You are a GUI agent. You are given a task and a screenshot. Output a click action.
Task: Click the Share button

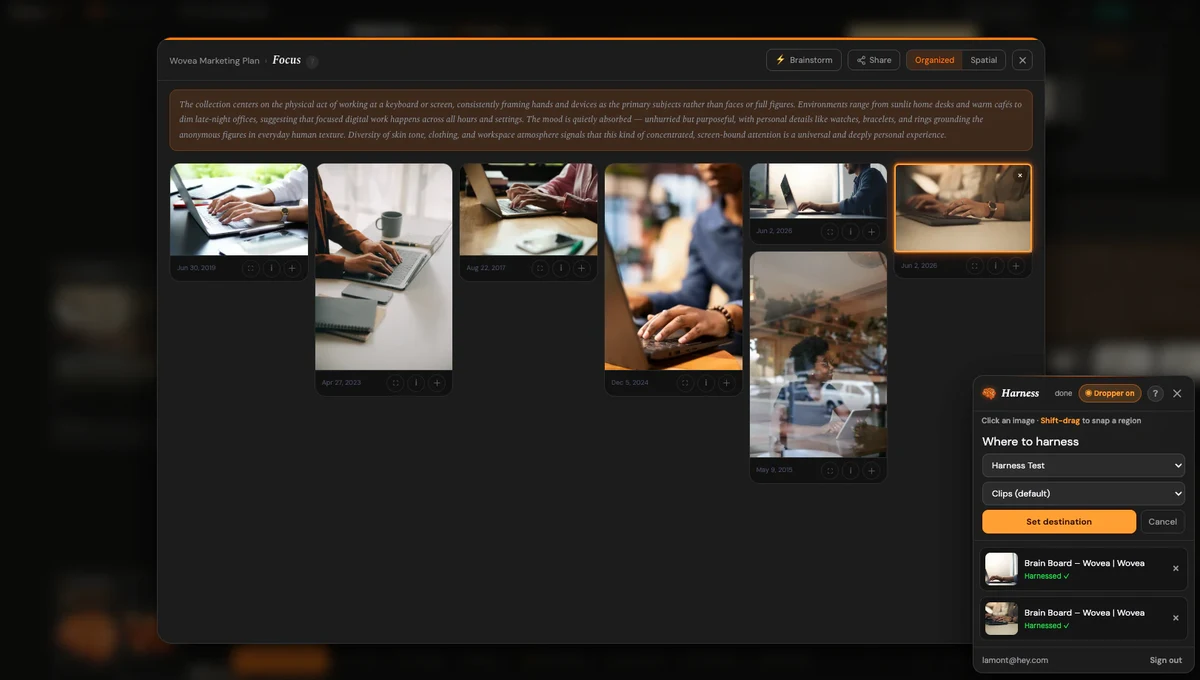point(874,60)
